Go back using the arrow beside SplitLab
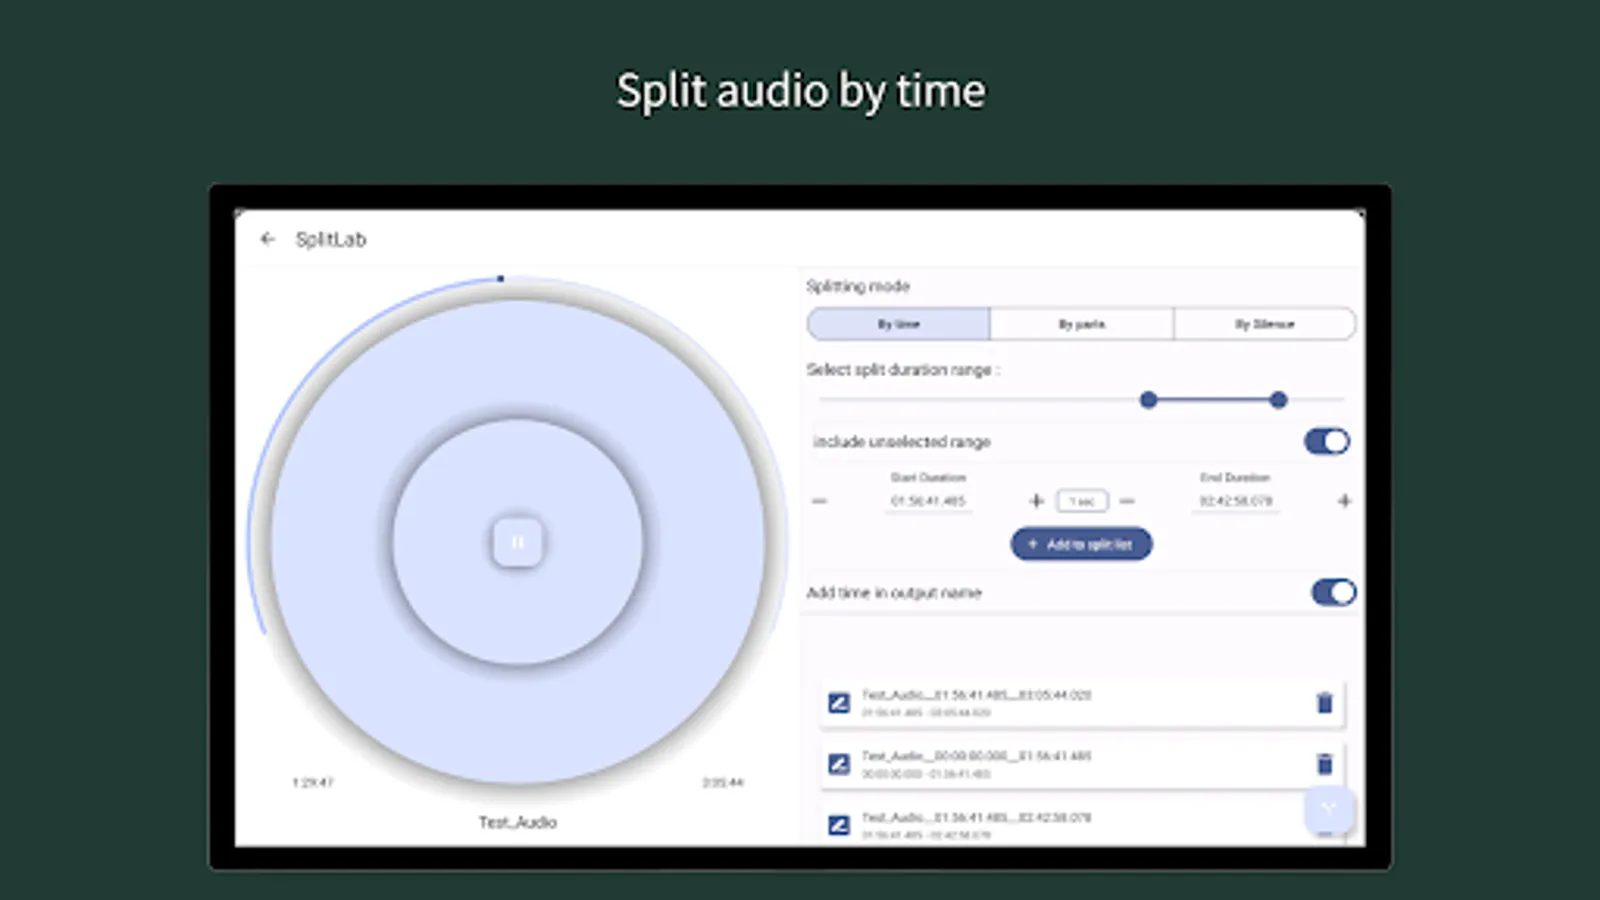Viewport: 1600px width, 900px height. [x=267, y=239]
